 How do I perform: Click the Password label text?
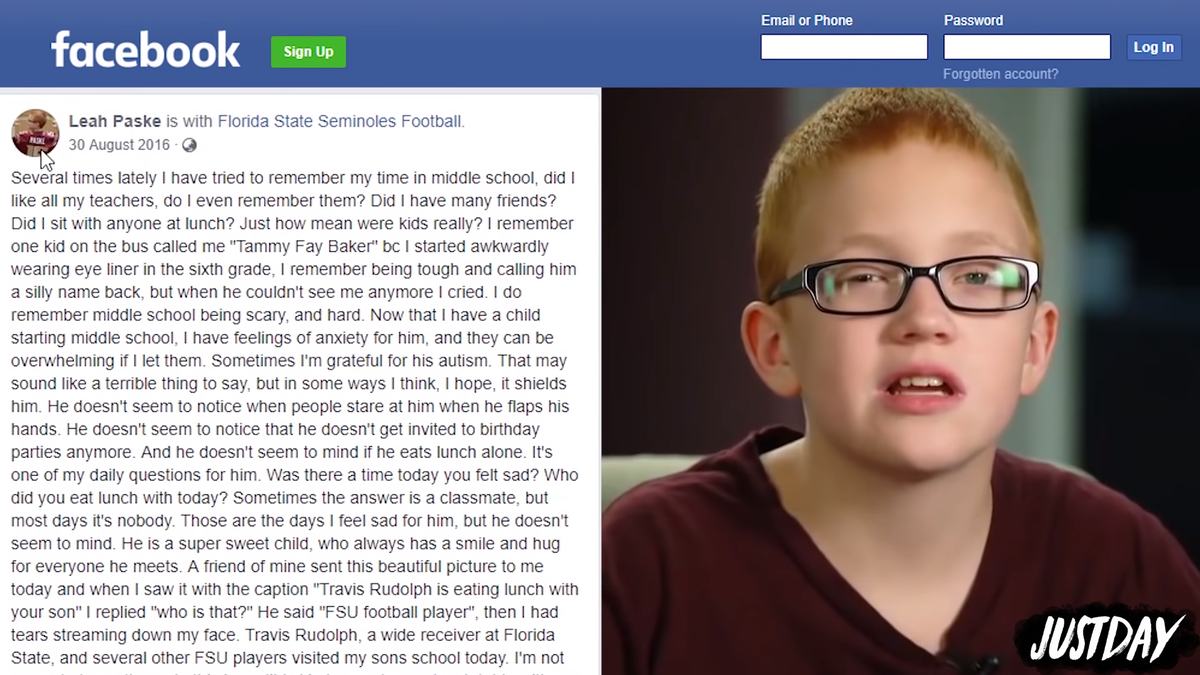coord(973,20)
